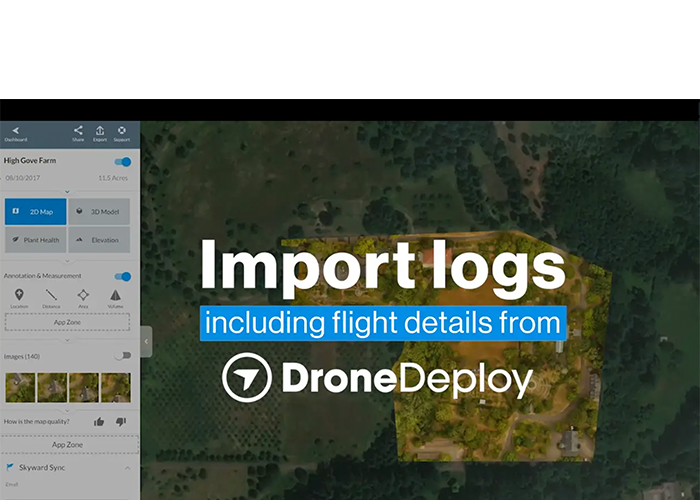The height and width of the screenshot is (500, 700).
Task: Collapse the left sidebar panel handle
Action: pos(146,341)
